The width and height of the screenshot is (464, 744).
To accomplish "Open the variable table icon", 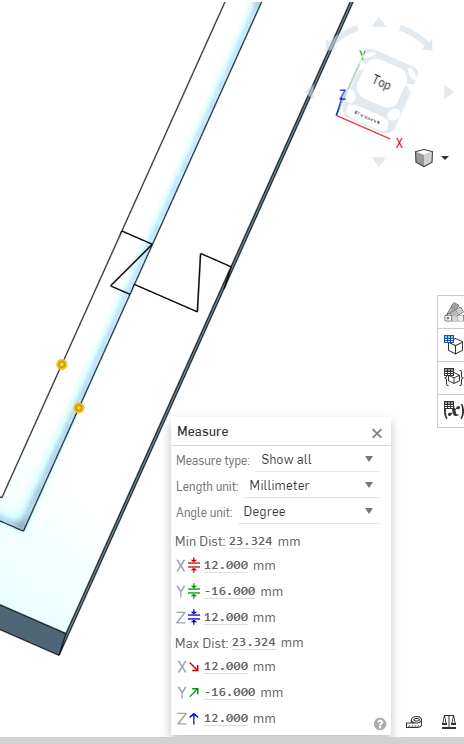I will tap(452, 409).
